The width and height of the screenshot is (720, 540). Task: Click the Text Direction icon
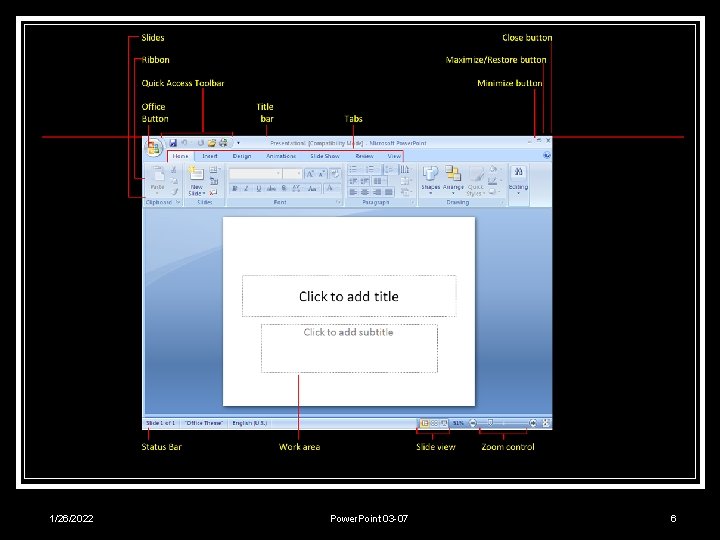[404, 169]
